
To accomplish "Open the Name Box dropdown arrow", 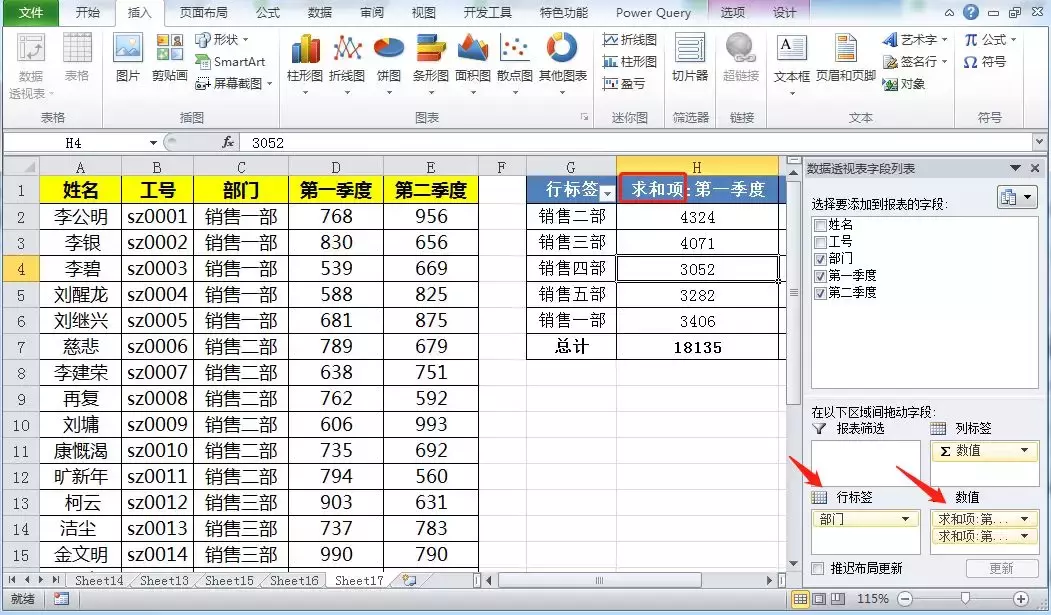I will pyautogui.click(x=153, y=143).
